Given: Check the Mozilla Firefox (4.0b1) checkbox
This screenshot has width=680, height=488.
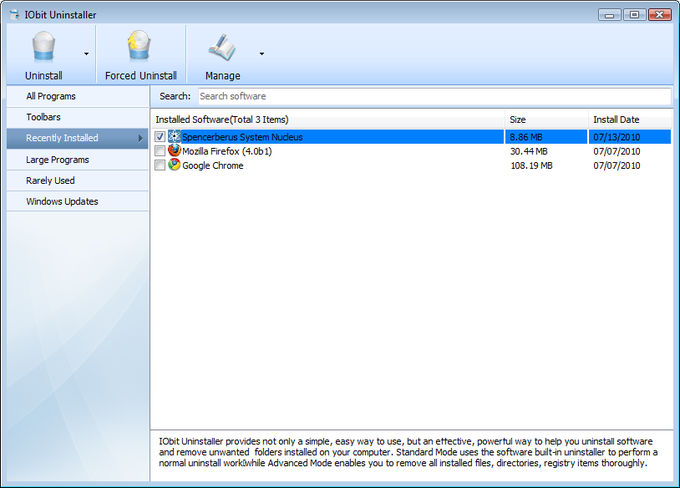Looking at the screenshot, I should point(160,151).
